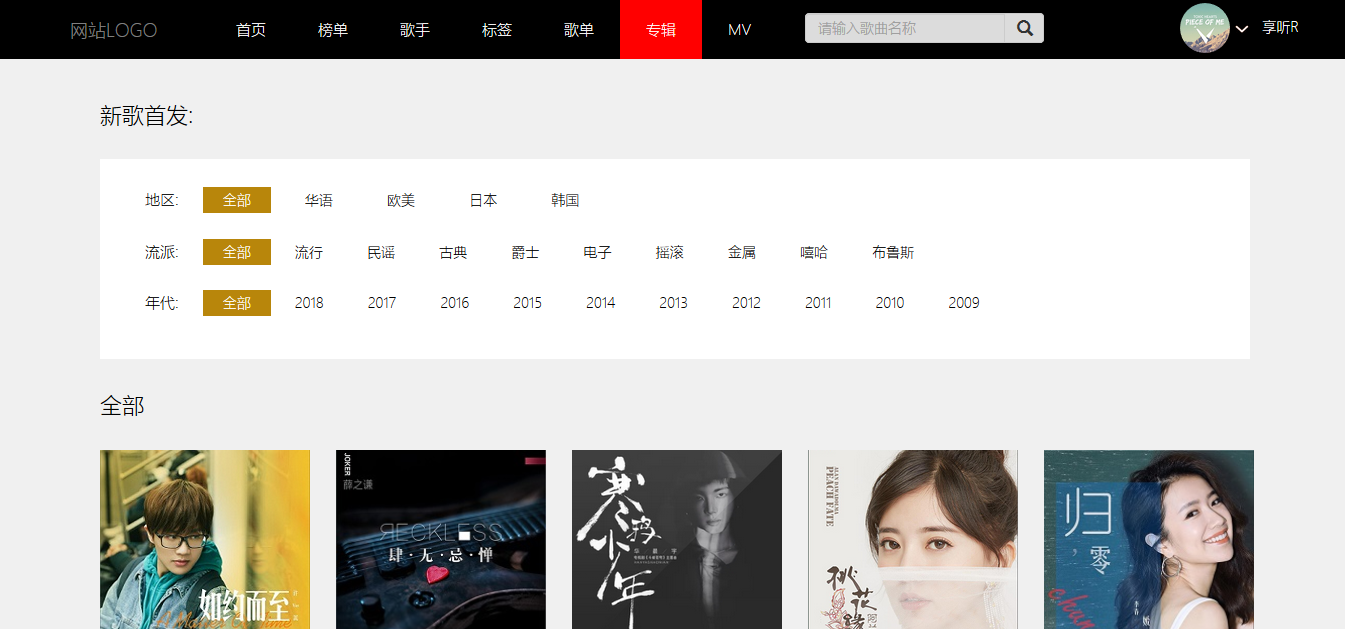
Task: Open the 标签 nav item
Action: tap(497, 30)
